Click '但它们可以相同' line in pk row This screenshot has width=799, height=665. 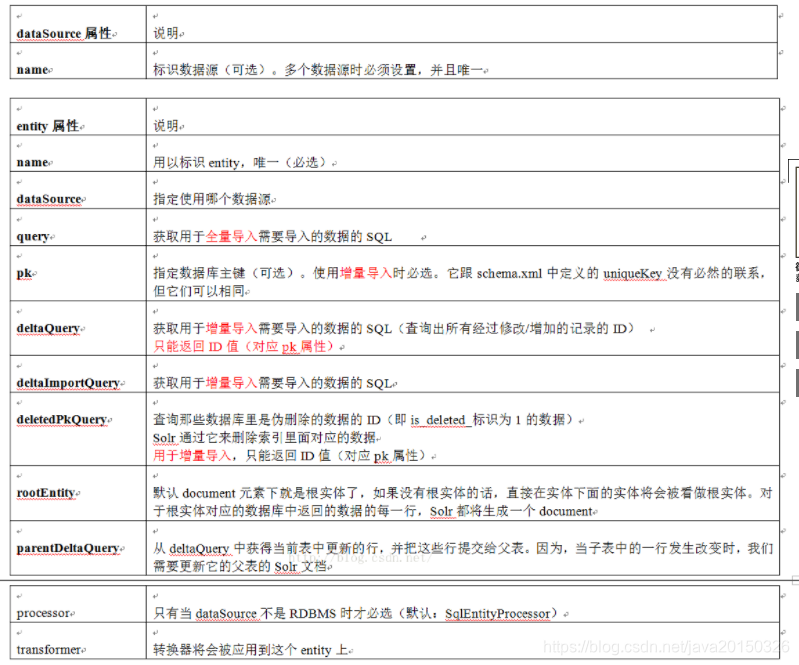[199, 291]
